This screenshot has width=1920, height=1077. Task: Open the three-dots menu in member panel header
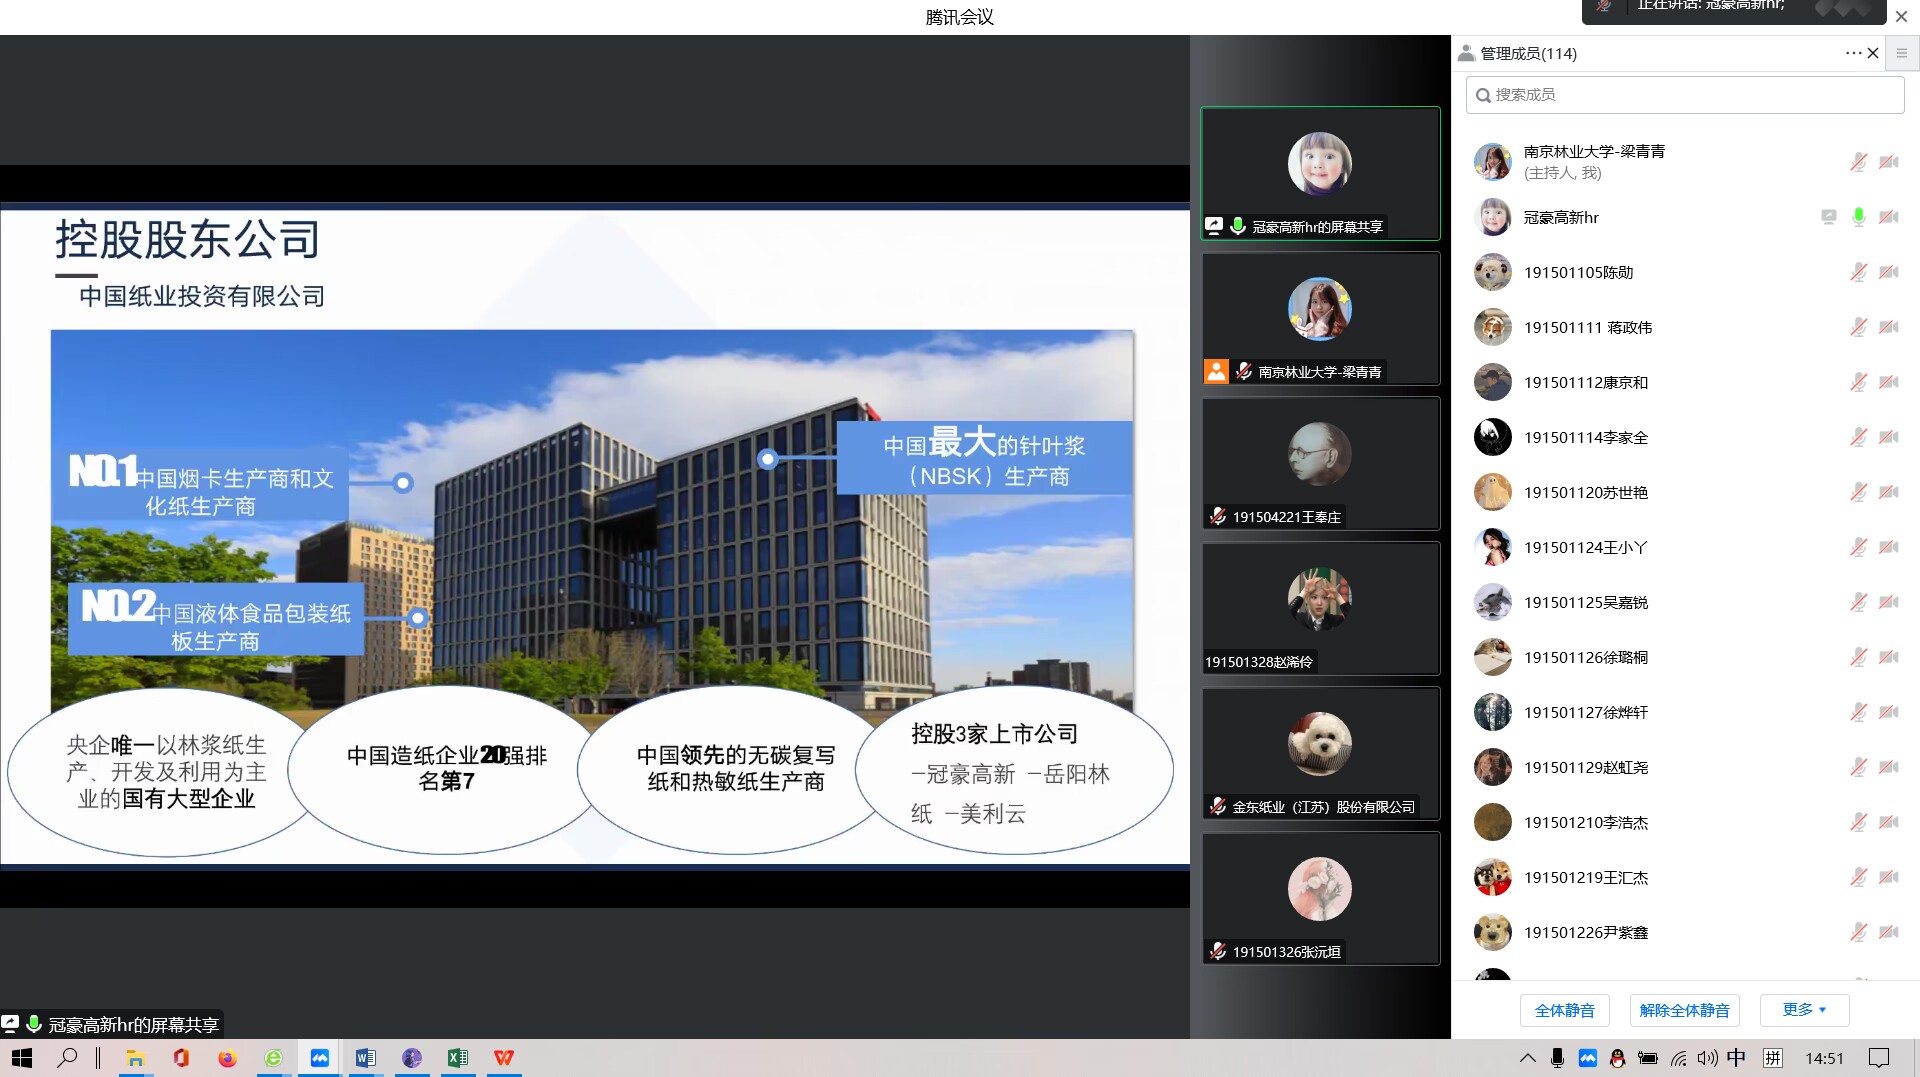pos(1853,53)
